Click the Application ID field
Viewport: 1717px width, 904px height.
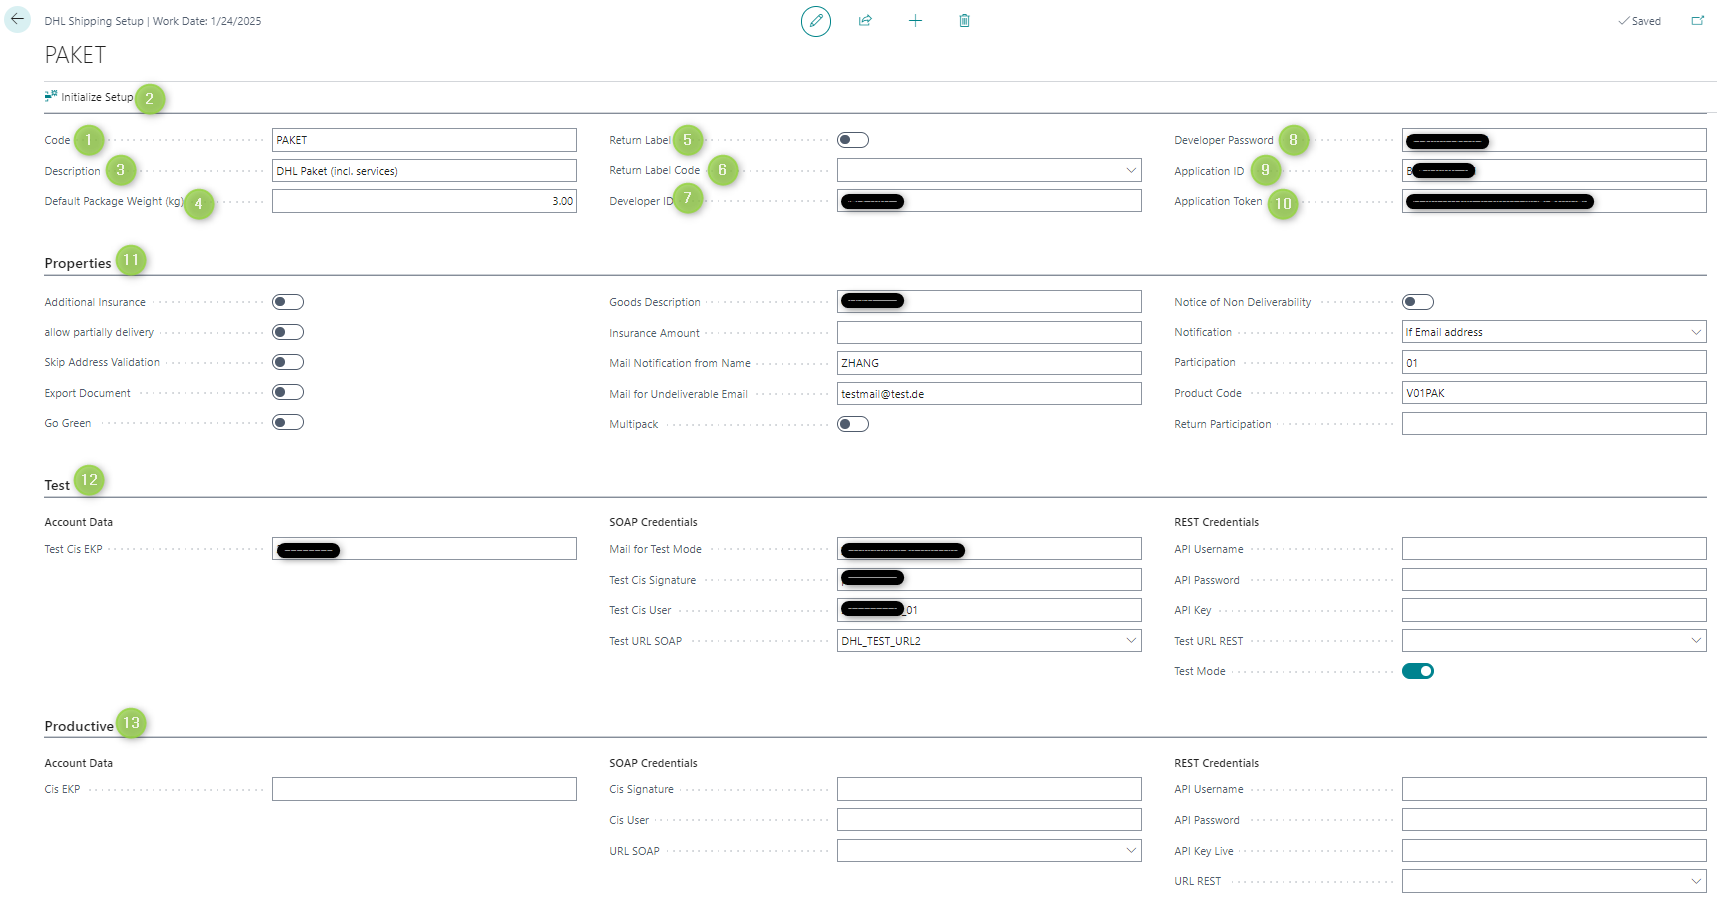(1554, 171)
